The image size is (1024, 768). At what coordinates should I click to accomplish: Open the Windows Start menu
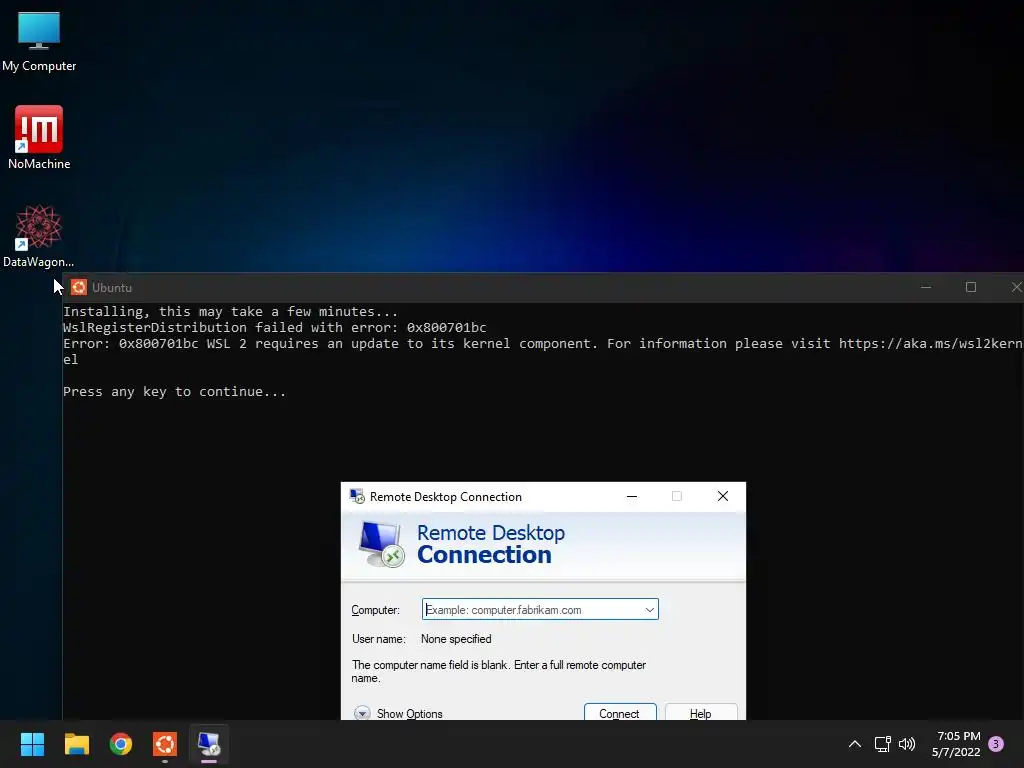(x=32, y=744)
